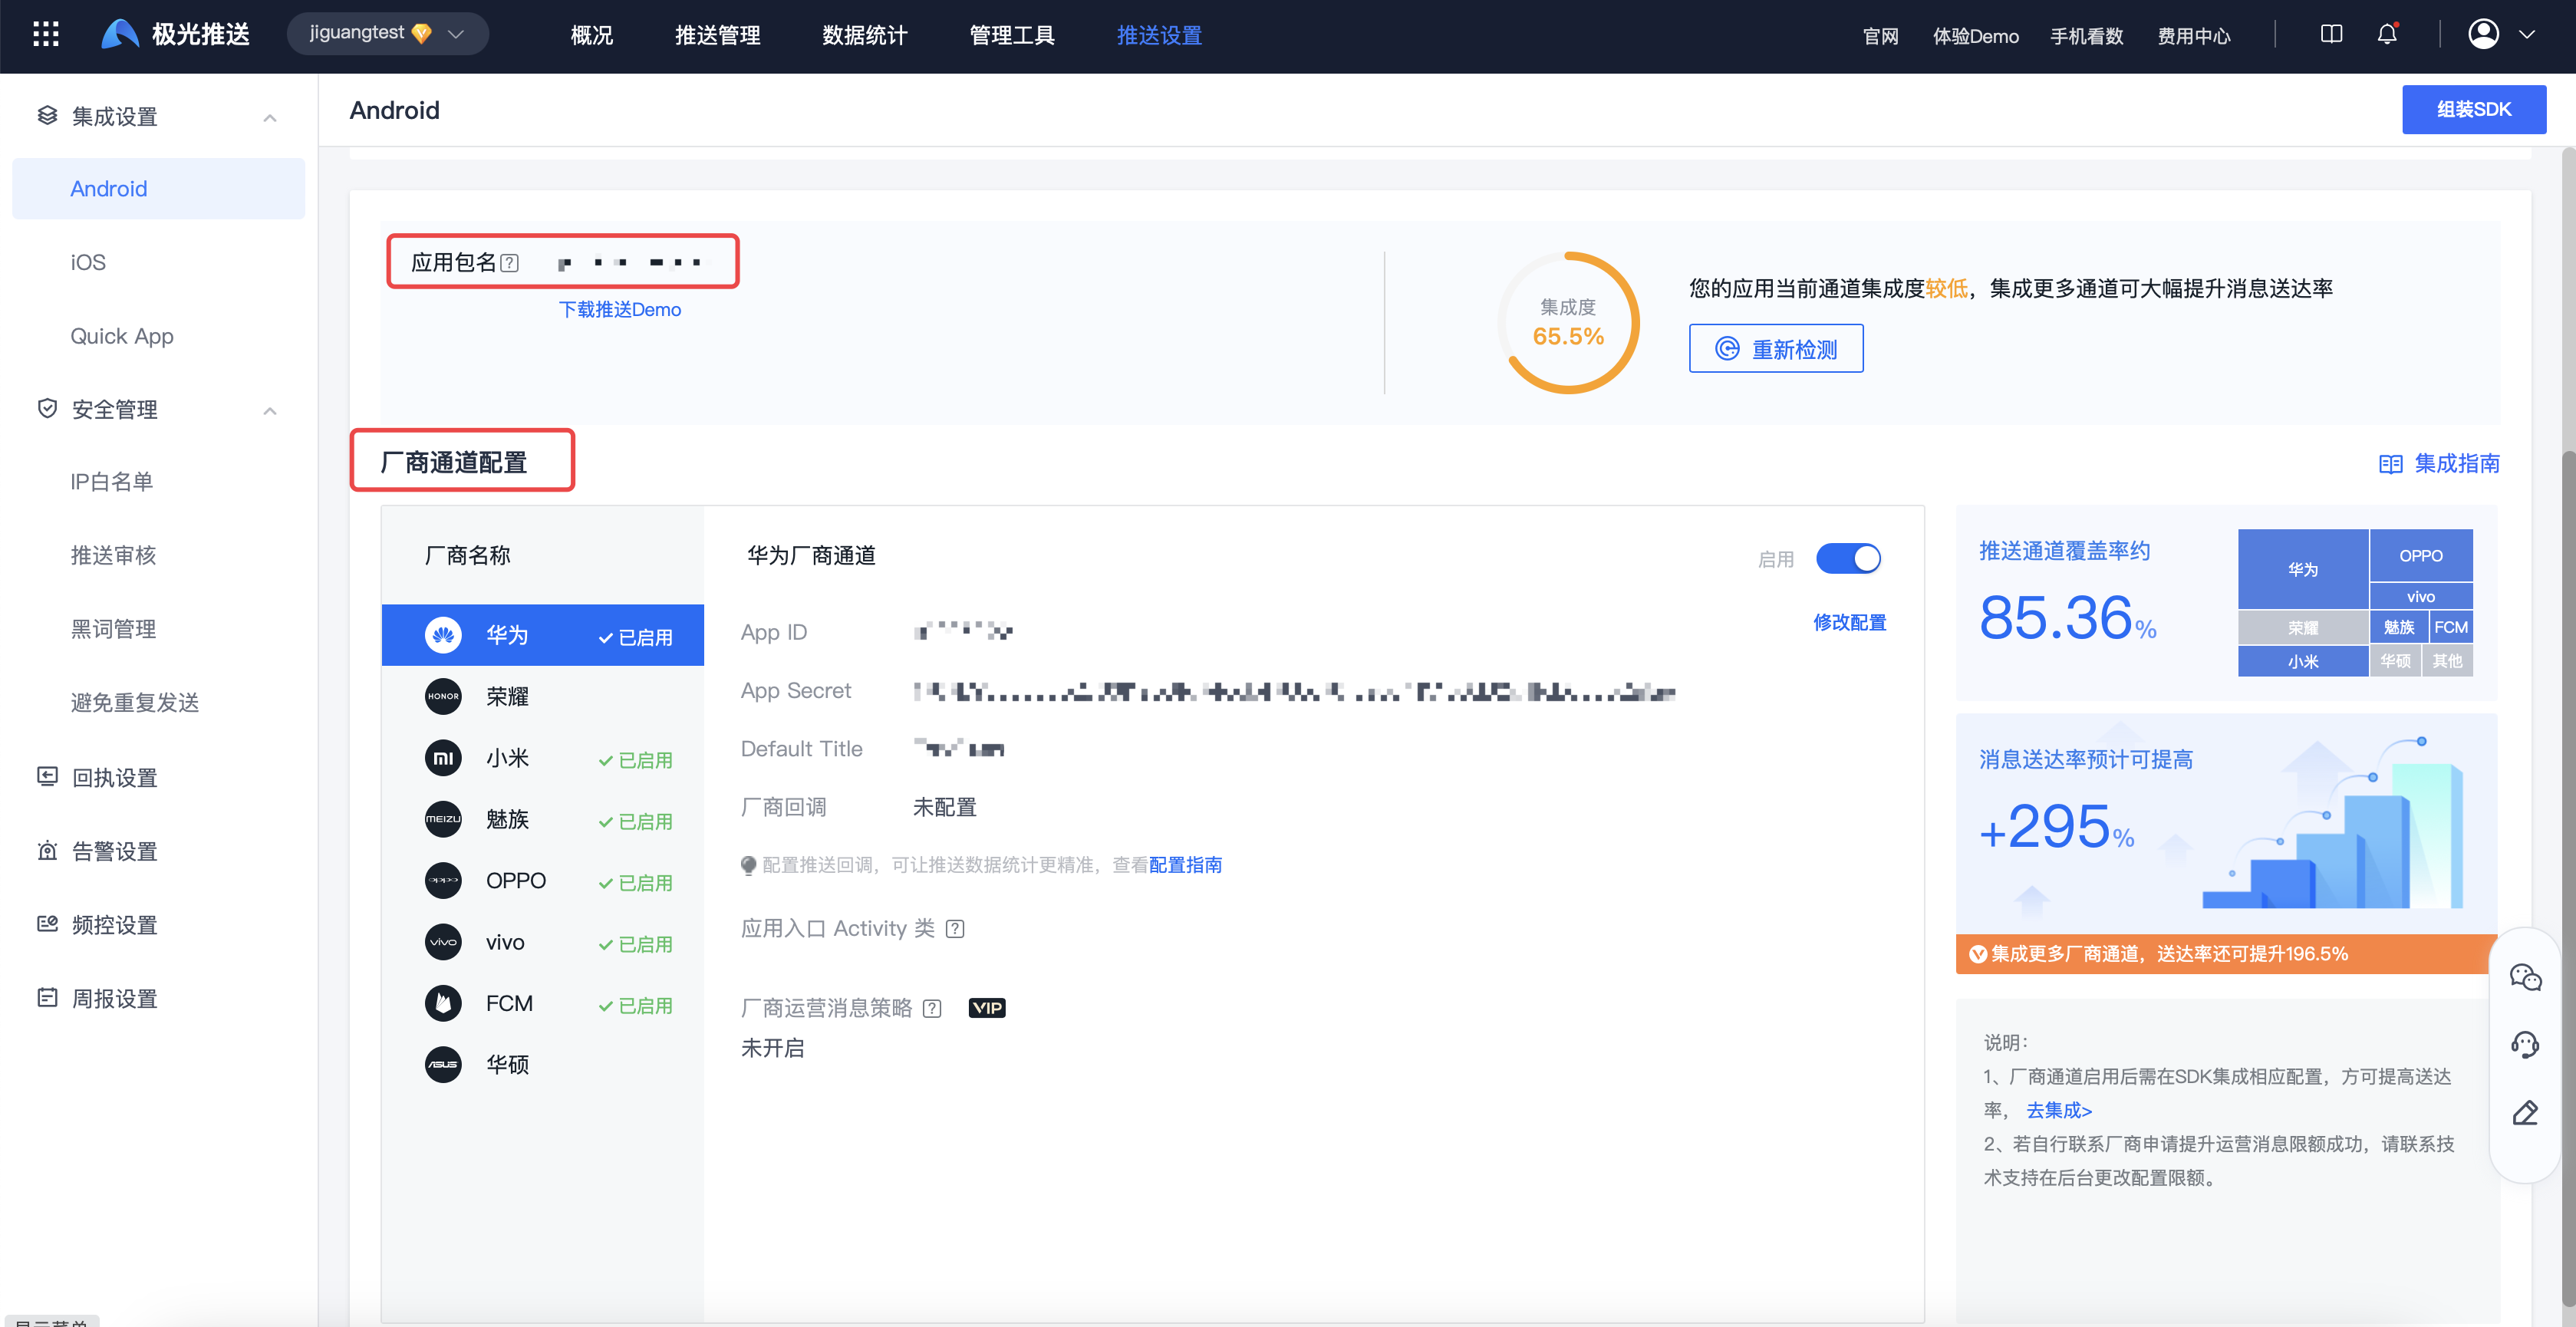Screen dimensions: 2576x1327
Task: Open the 数据统计 menu
Action: [x=864, y=35]
